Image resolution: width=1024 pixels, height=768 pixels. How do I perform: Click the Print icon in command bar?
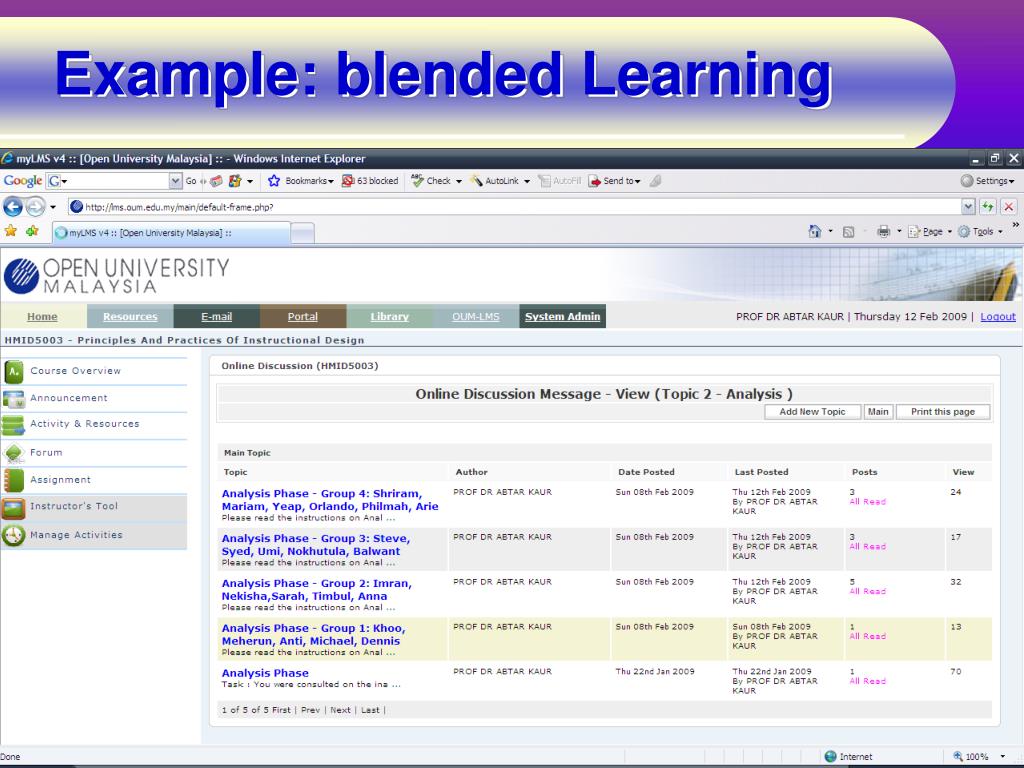click(884, 231)
